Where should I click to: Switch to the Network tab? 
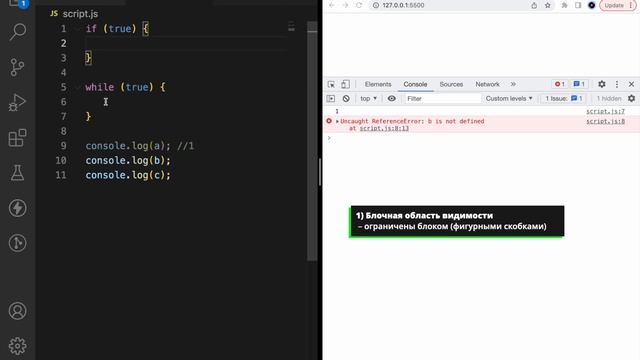[x=487, y=84]
